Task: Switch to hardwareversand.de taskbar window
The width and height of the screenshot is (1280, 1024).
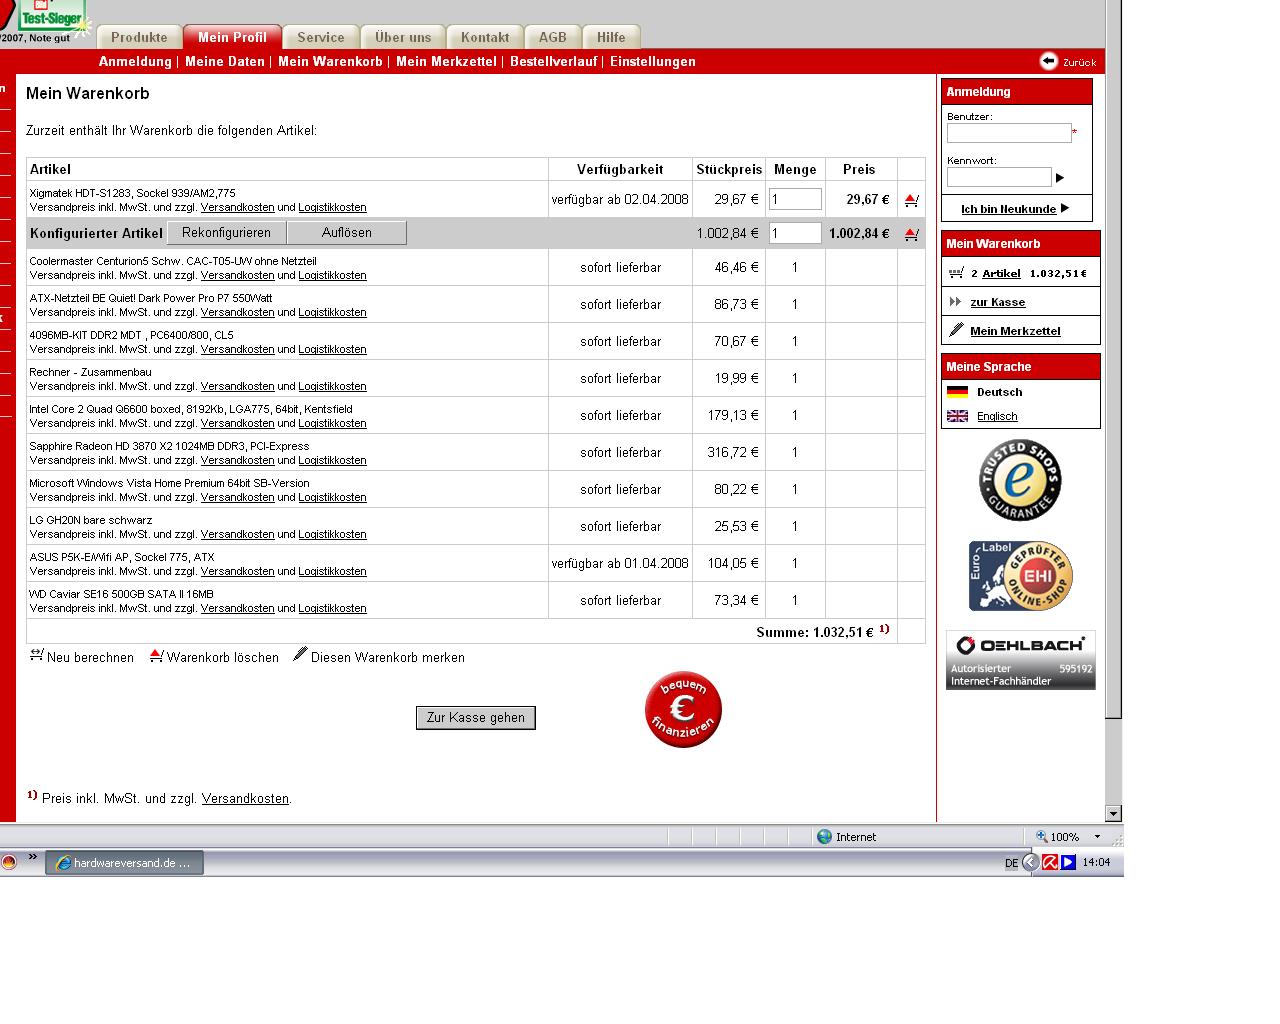Action: pos(124,863)
